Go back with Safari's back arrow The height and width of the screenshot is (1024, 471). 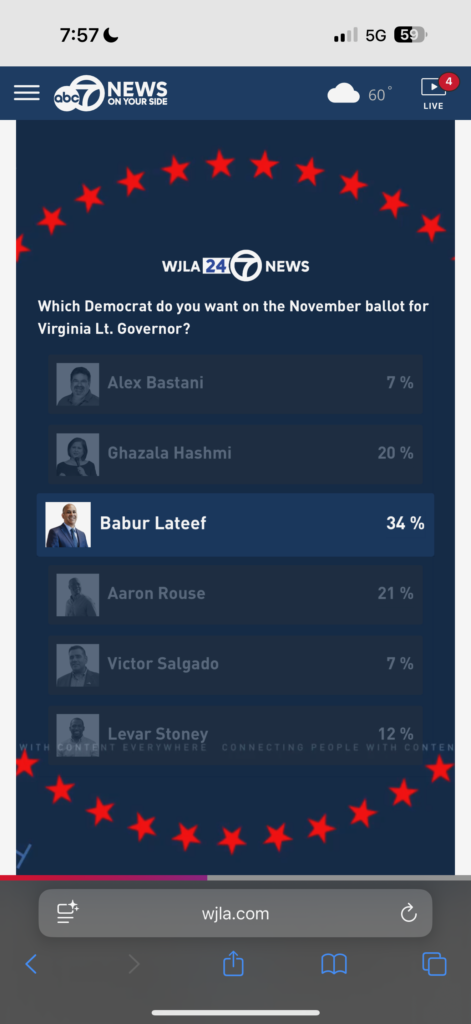[x=31, y=964]
